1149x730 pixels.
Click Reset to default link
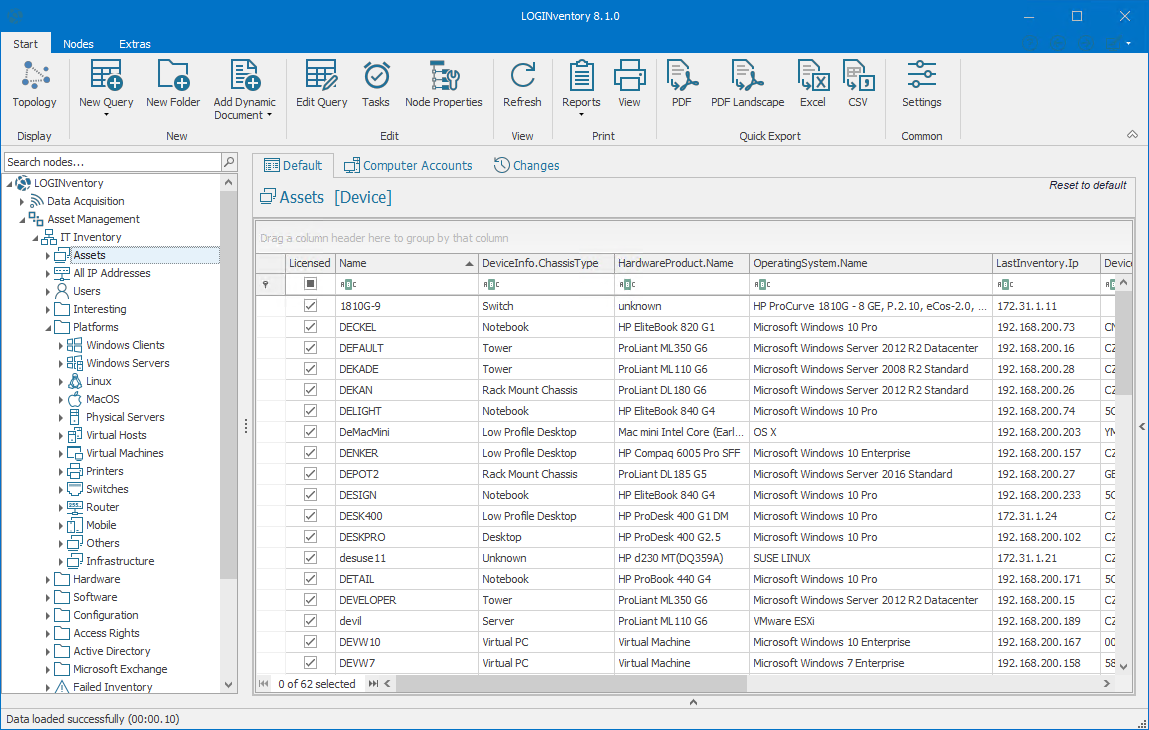[1087, 185]
